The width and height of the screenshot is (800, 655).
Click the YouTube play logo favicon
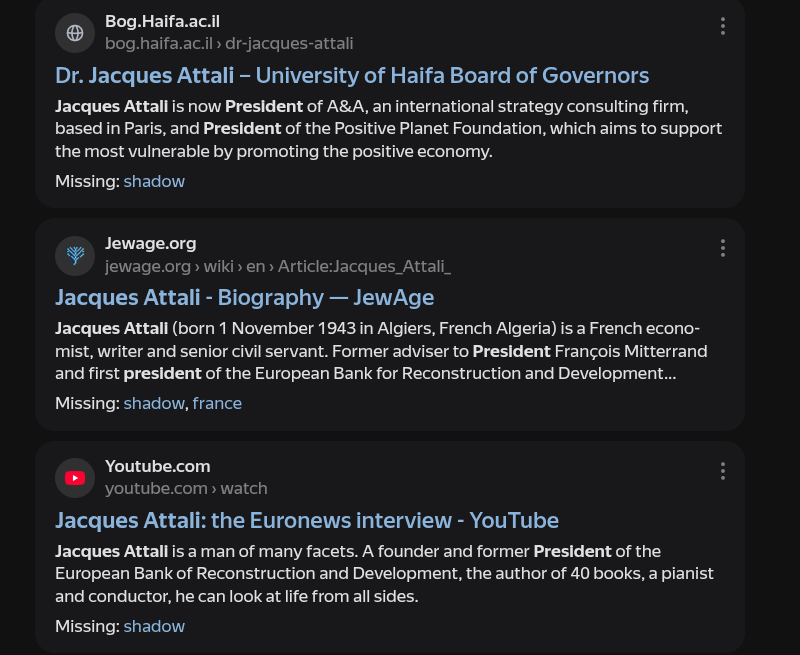point(75,478)
